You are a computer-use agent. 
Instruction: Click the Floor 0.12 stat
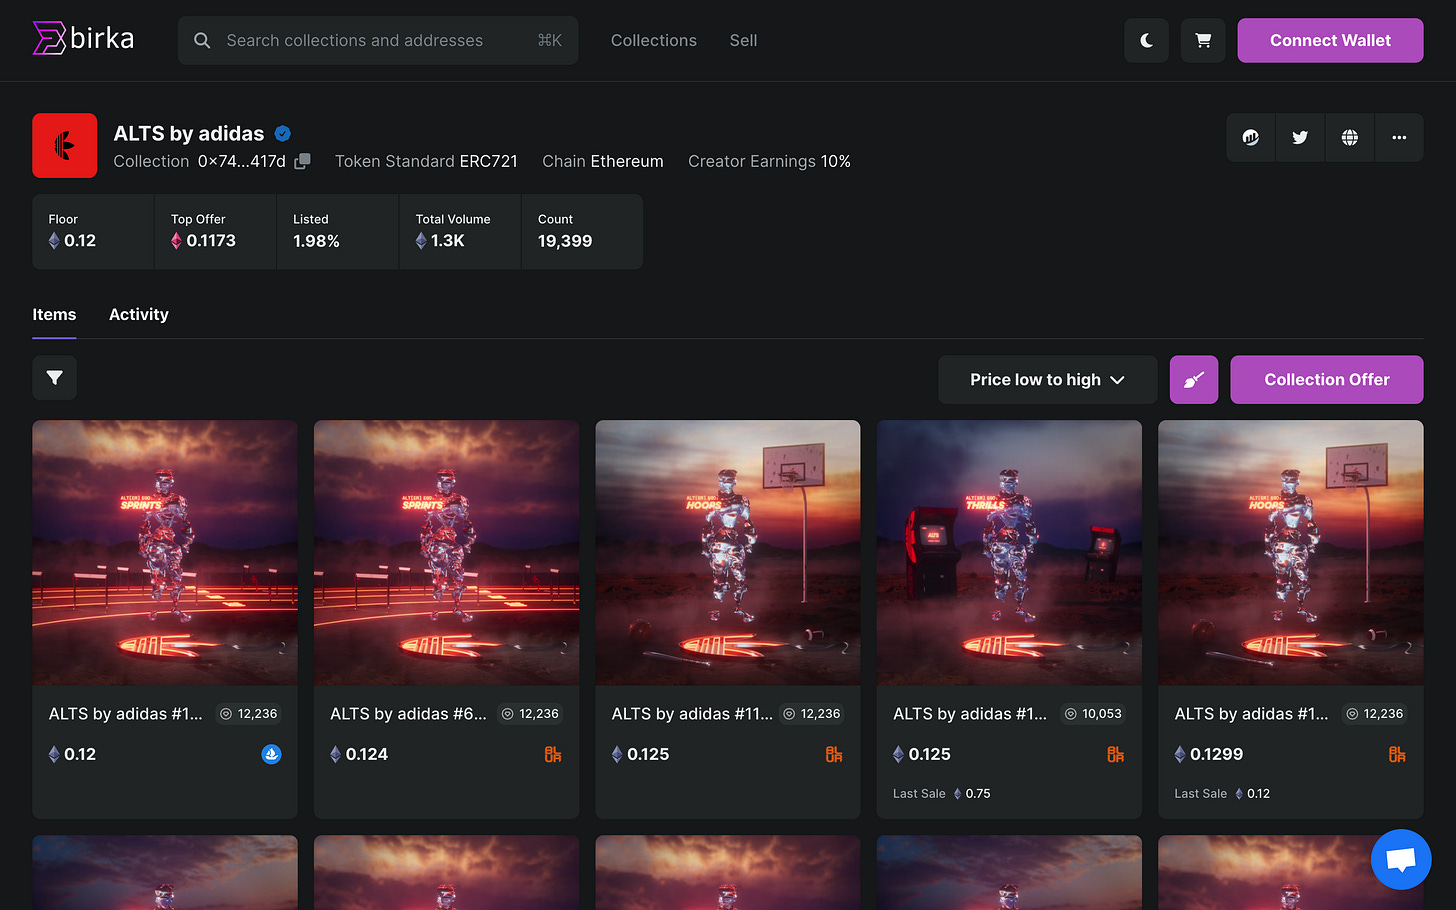click(93, 231)
